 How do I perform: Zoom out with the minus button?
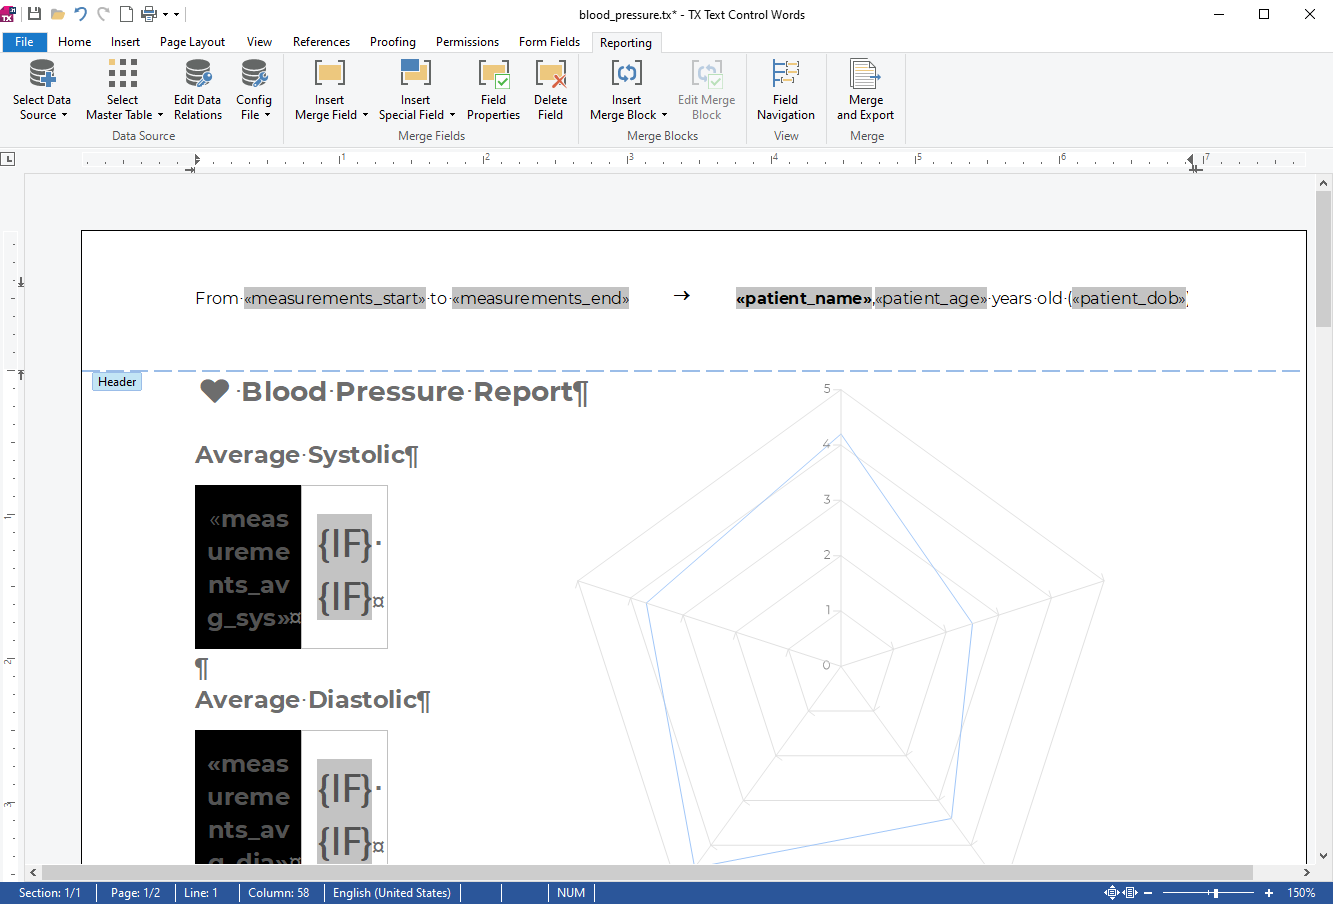[x=1148, y=893]
